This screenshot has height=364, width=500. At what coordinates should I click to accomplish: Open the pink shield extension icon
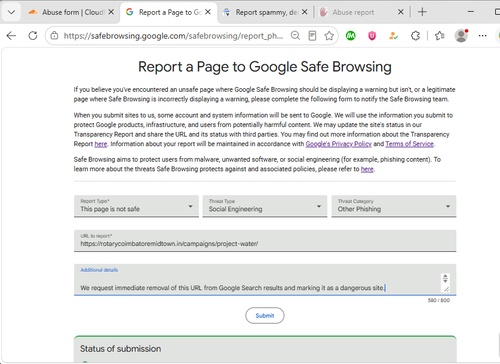[x=372, y=36]
